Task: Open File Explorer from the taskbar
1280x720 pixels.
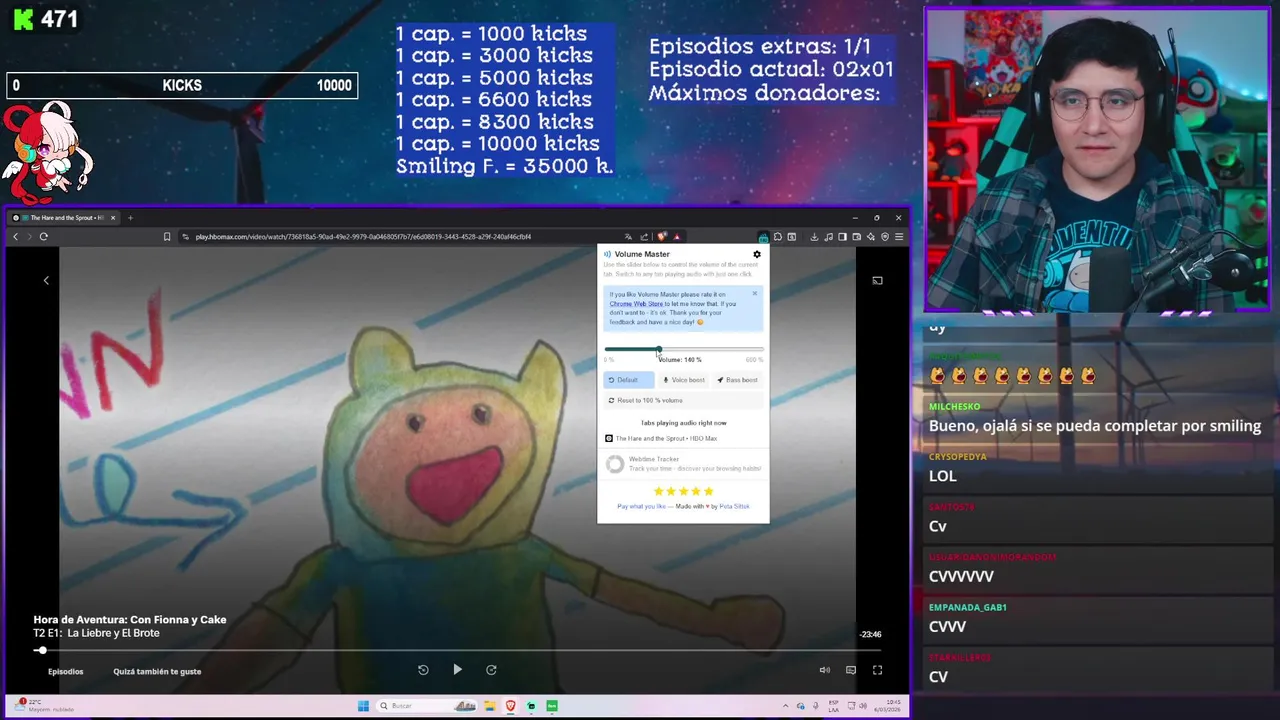Action: point(489,706)
